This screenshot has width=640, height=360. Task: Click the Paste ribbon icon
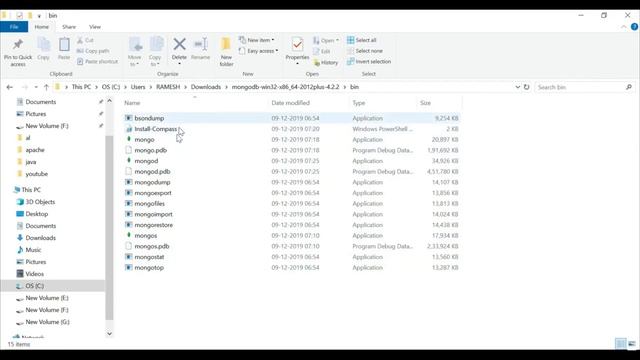pyautogui.click(x=64, y=44)
